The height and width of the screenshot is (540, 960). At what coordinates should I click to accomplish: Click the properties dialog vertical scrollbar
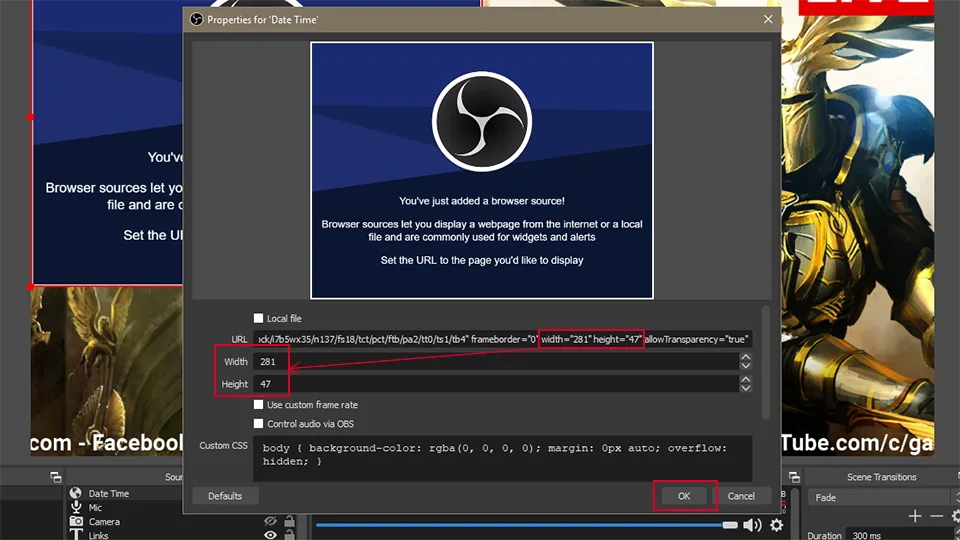(765, 362)
